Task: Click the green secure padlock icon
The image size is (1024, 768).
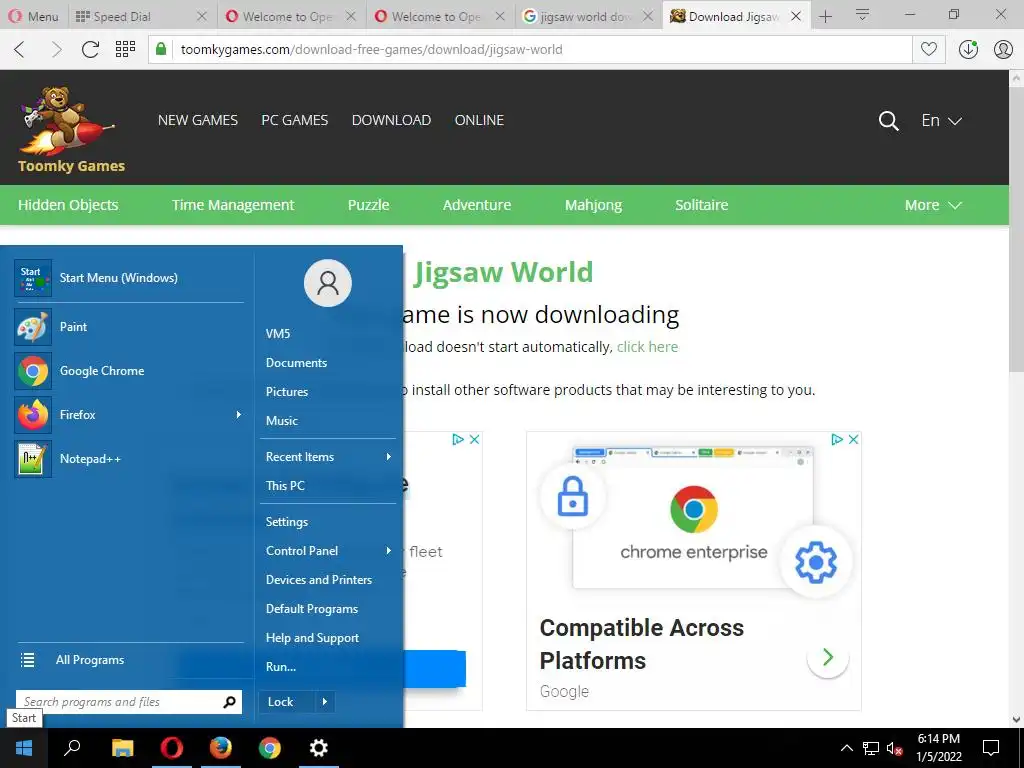Action: pyautogui.click(x=161, y=49)
